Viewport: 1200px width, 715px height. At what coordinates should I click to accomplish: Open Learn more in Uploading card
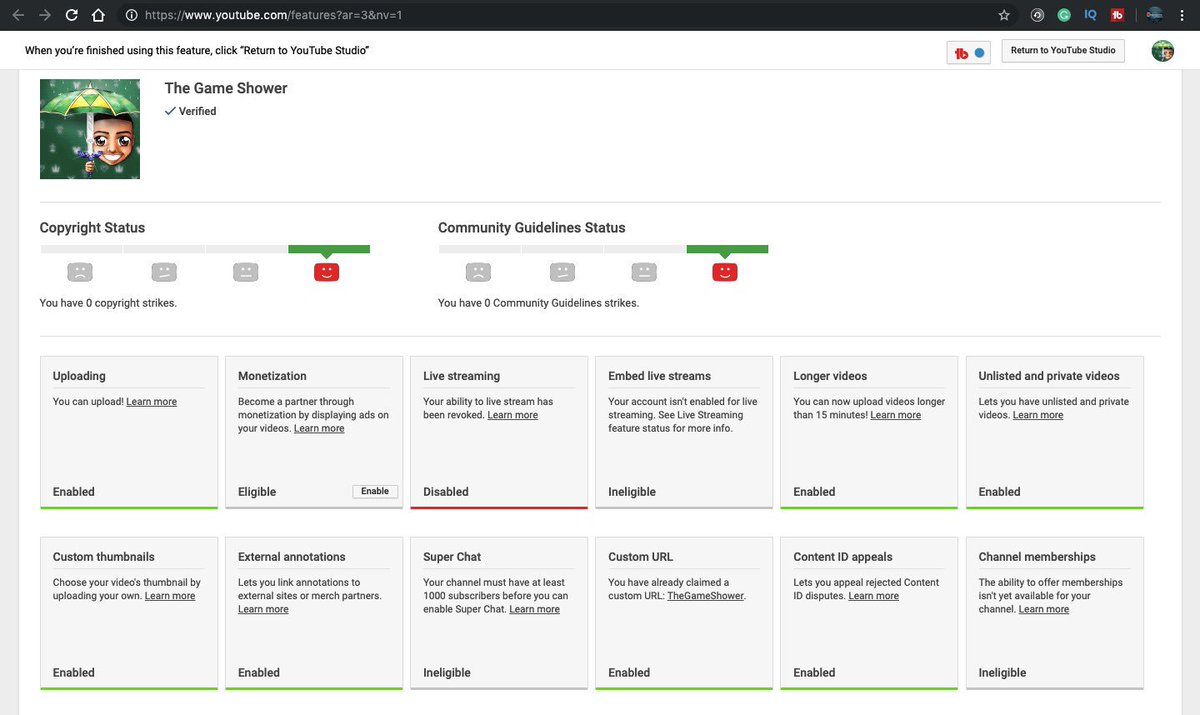point(151,402)
